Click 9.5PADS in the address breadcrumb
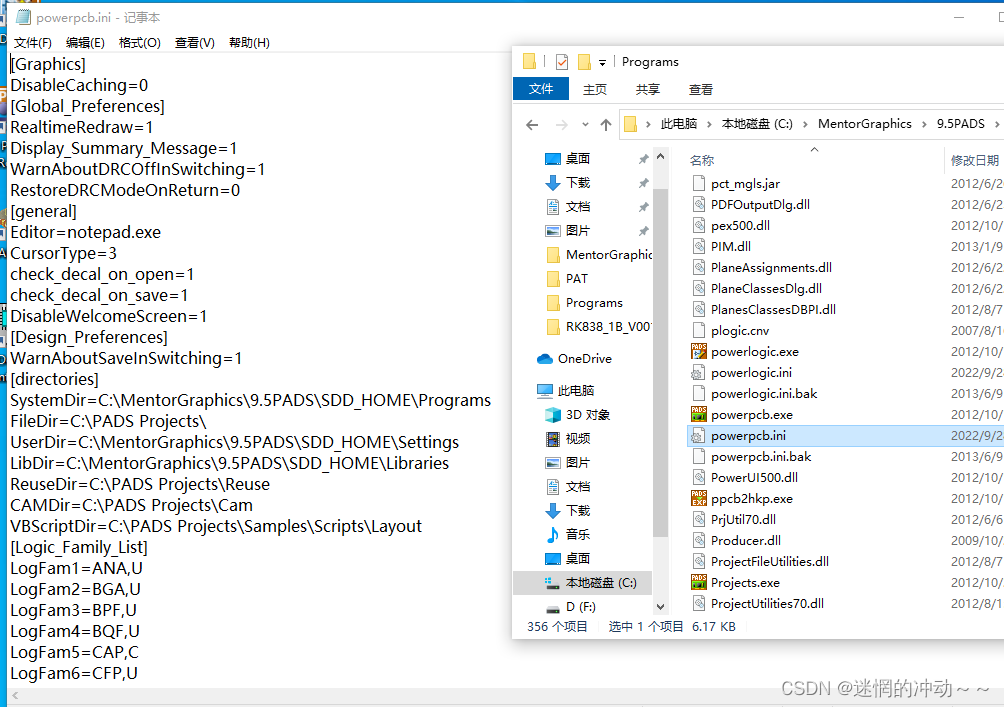1004x707 pixels. click(960, 124)
